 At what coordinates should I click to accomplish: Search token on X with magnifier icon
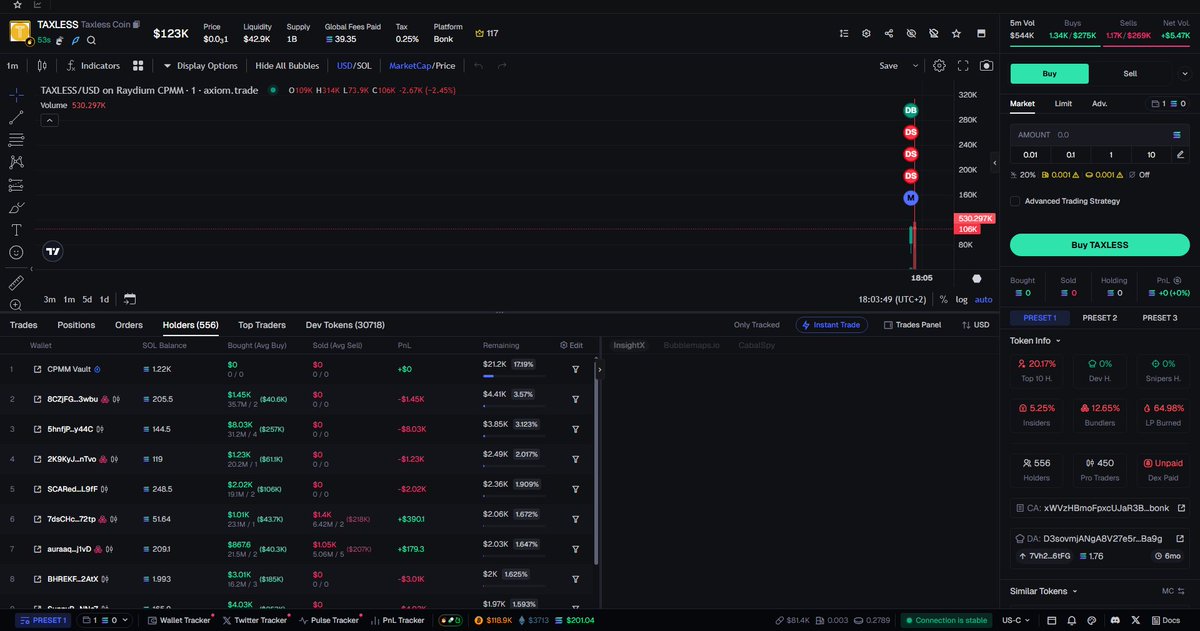(x=91, y=40)
